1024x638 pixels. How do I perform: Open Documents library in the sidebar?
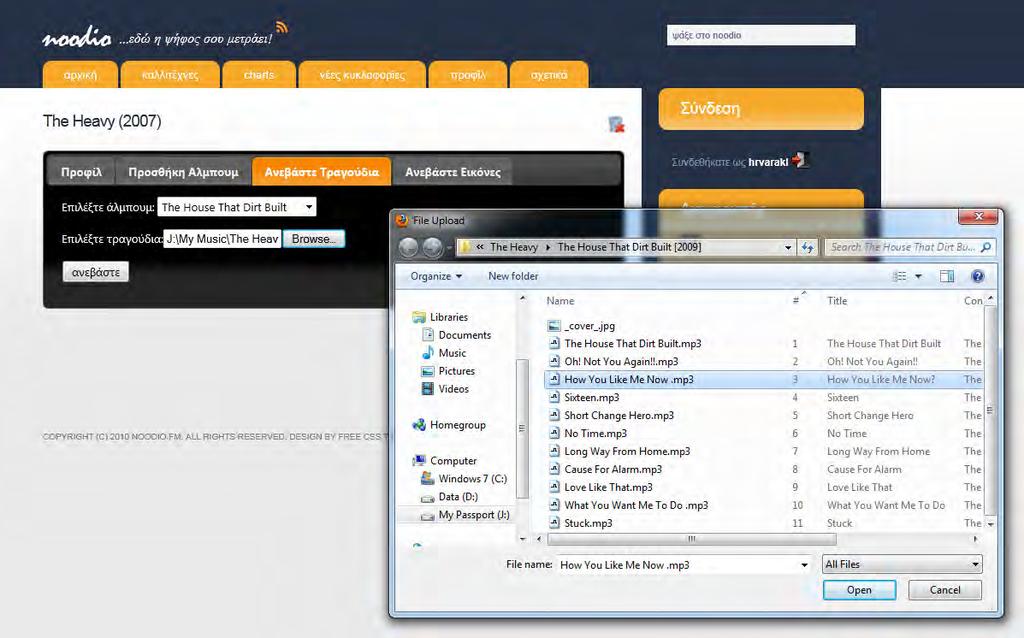point(464,335)
